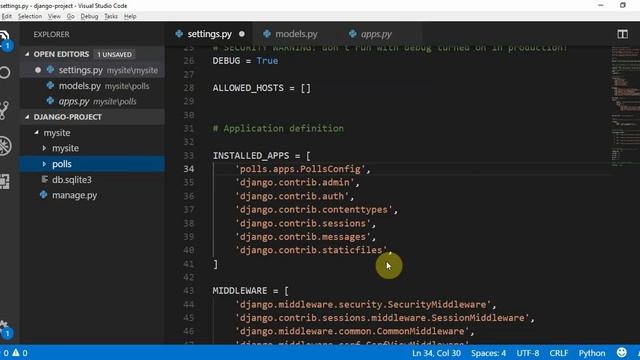Open the Edit menu

click(x=7, y=16)
